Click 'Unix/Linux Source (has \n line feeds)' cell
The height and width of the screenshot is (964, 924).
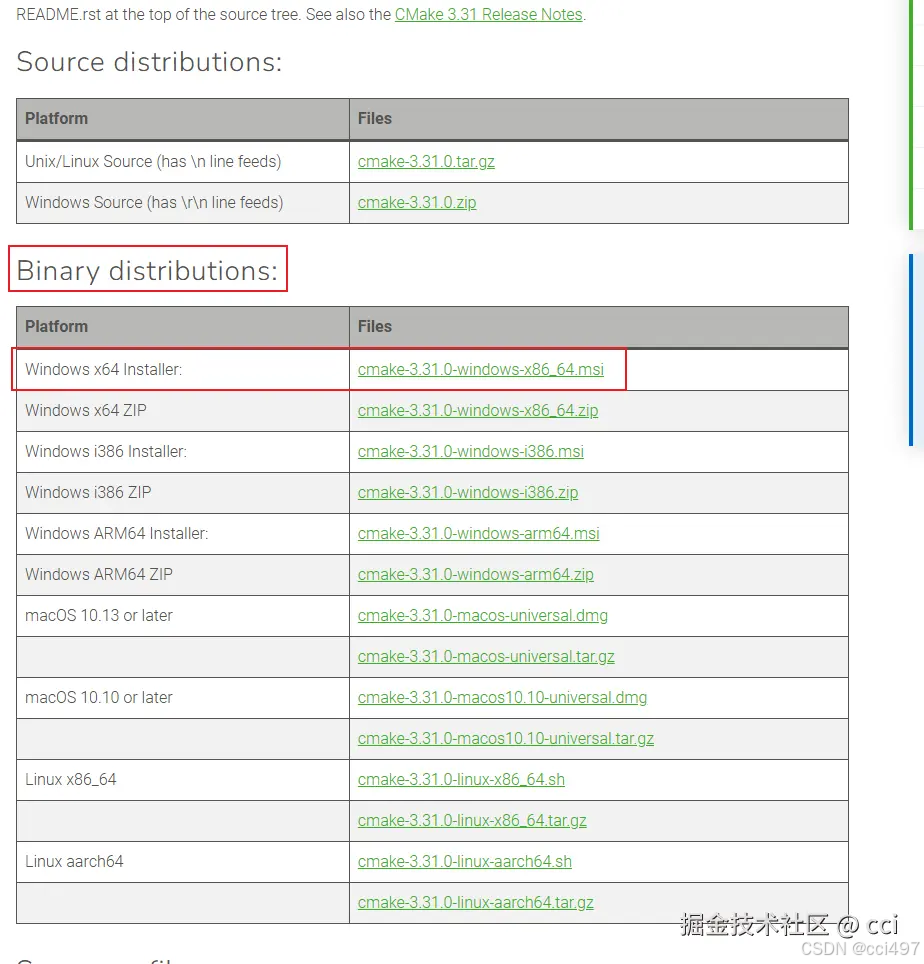coord(183,162)
